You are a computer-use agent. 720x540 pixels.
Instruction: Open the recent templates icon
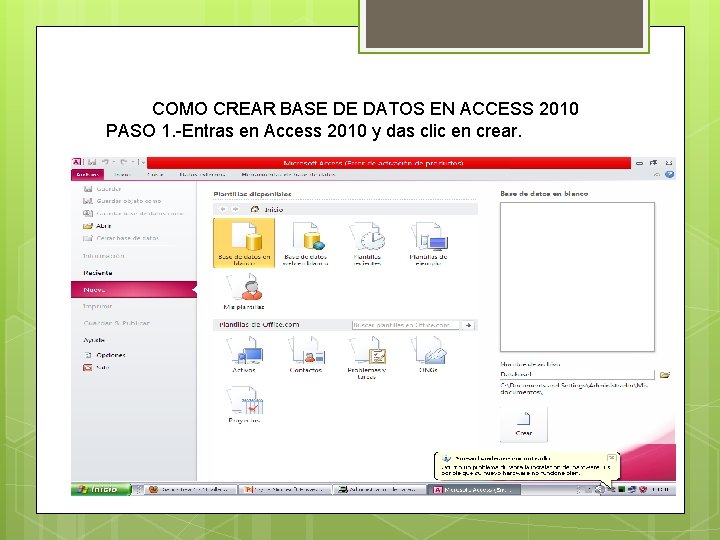[367, 243]
